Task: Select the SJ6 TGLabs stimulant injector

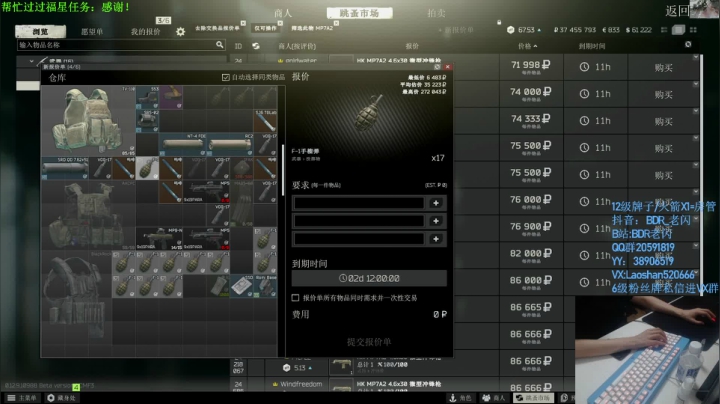Action: pos(265,121)
